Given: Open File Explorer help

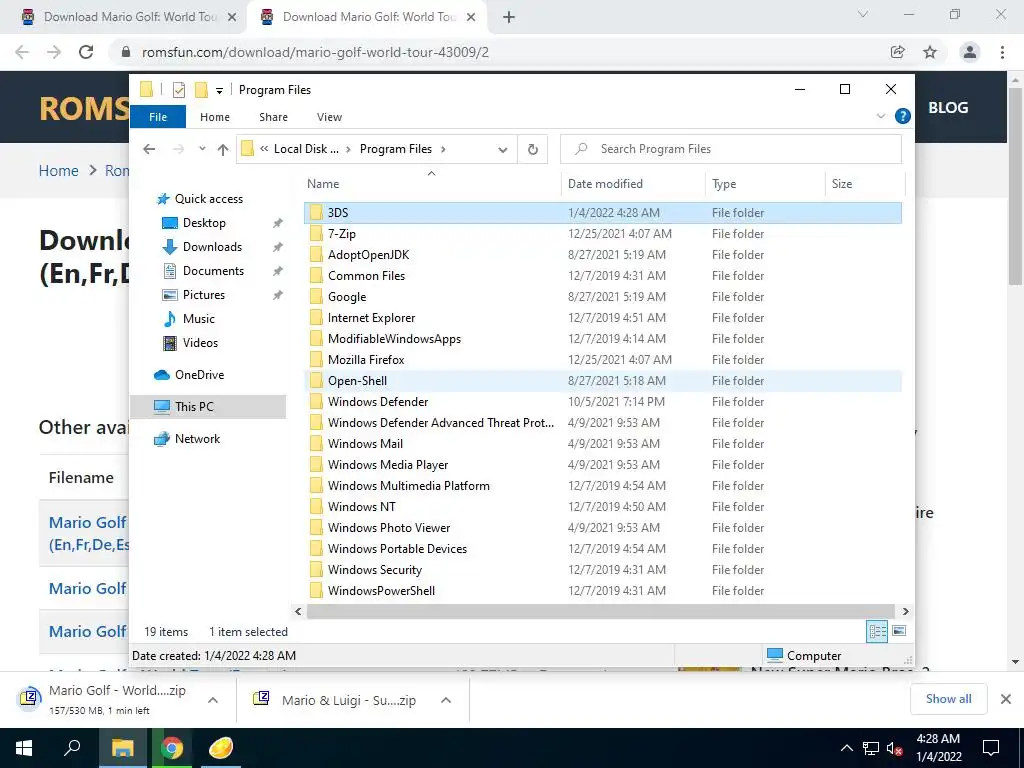Looking at the screenshot, I should click(x=903, y=116).
